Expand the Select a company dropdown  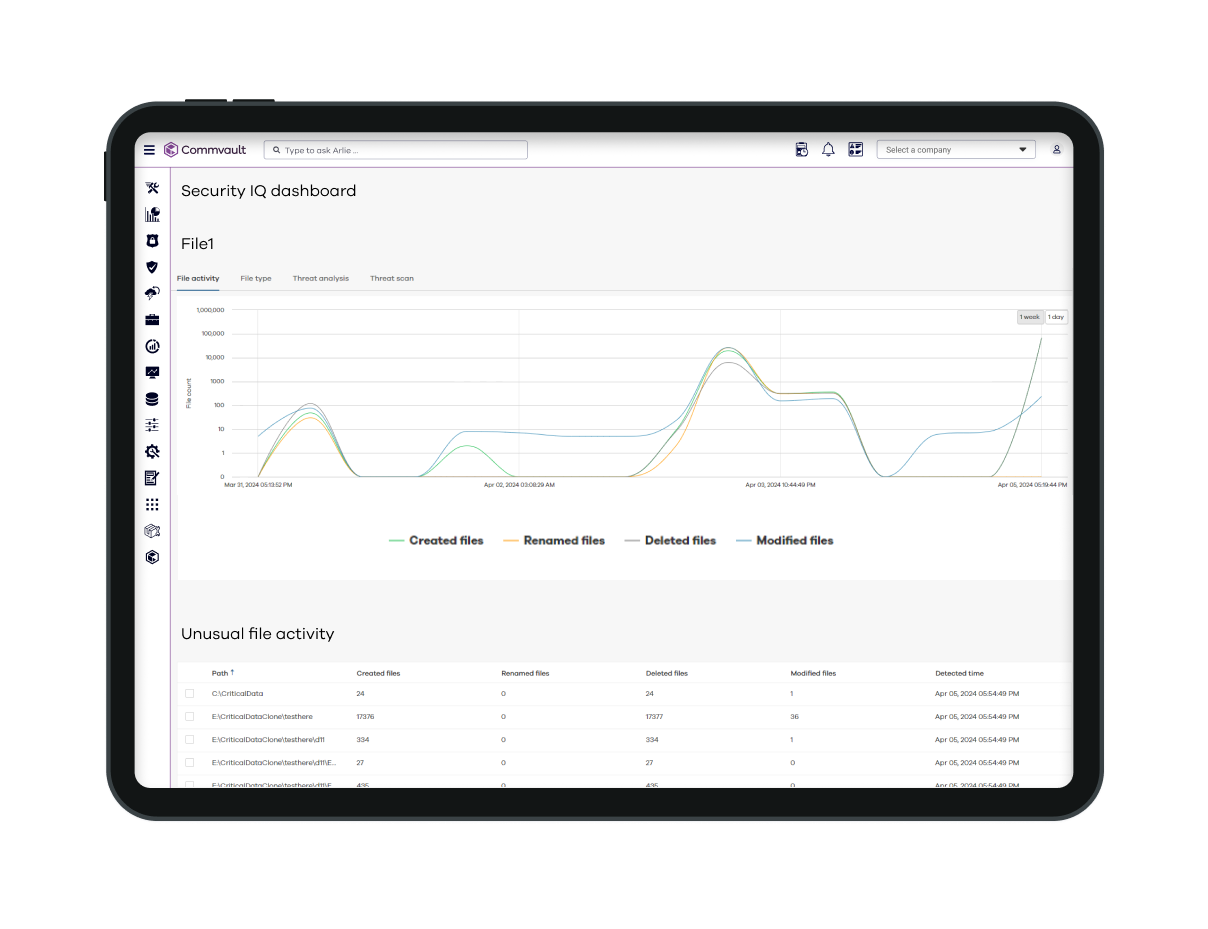click(955, 150)
